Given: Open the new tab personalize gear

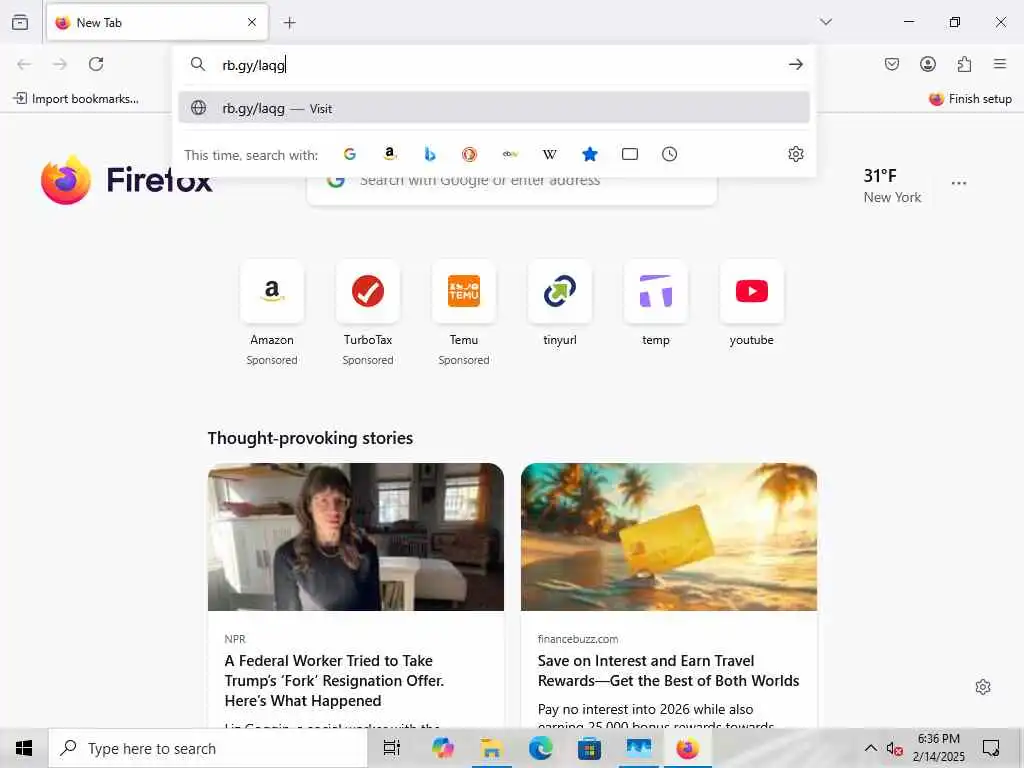Looking at the screenshot, I should click(x=982, y=687).
